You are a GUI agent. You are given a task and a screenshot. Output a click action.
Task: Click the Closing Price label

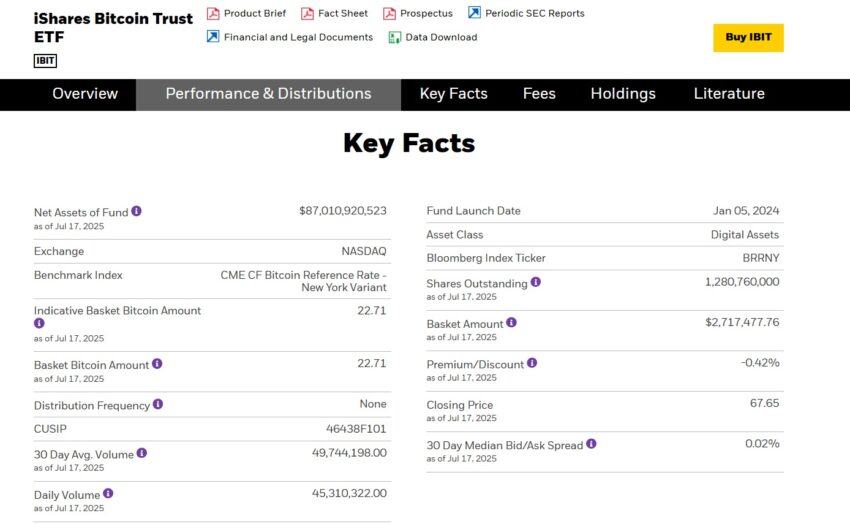coord(460,405)
